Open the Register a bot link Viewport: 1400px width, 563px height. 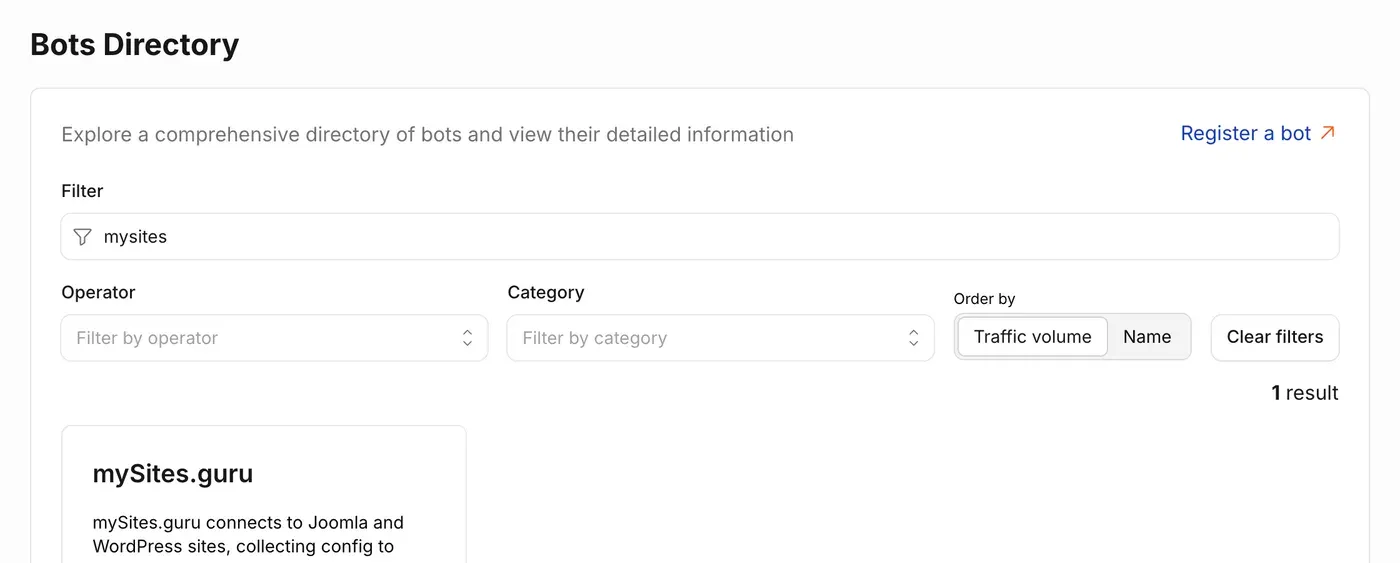tap(1258, 133)
